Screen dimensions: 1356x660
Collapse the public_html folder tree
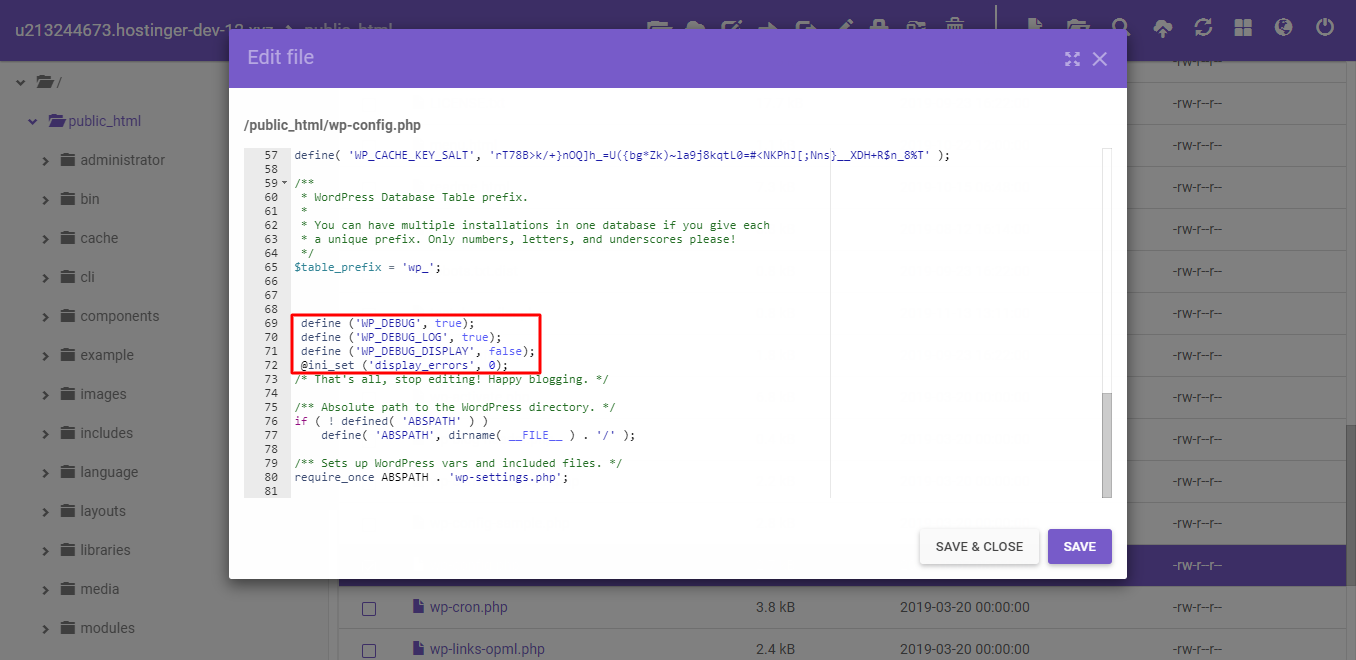point(33,122)
